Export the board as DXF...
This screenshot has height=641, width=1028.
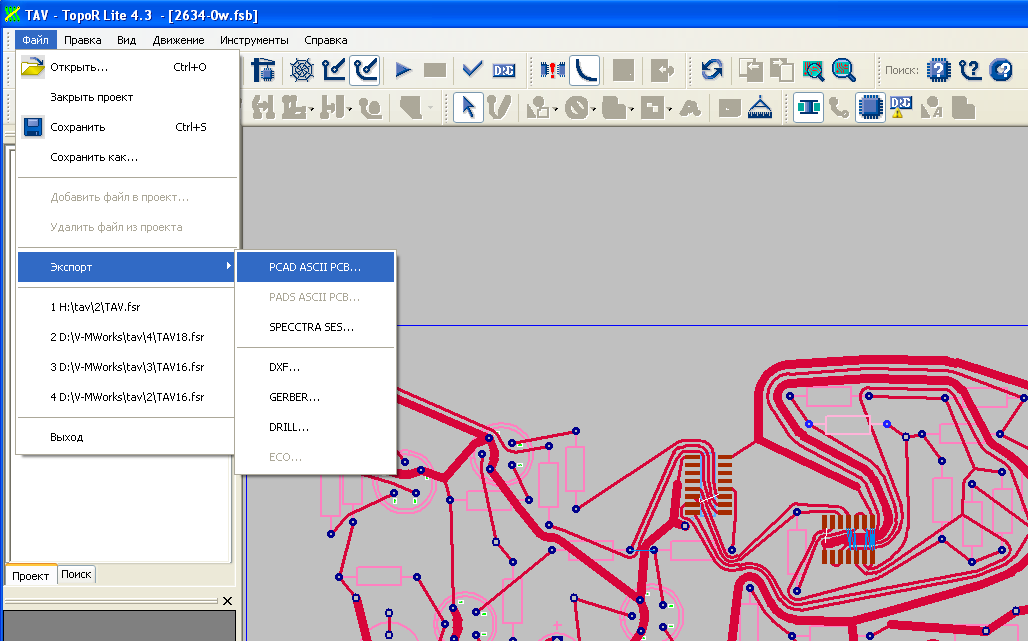[x=315, y=367]
